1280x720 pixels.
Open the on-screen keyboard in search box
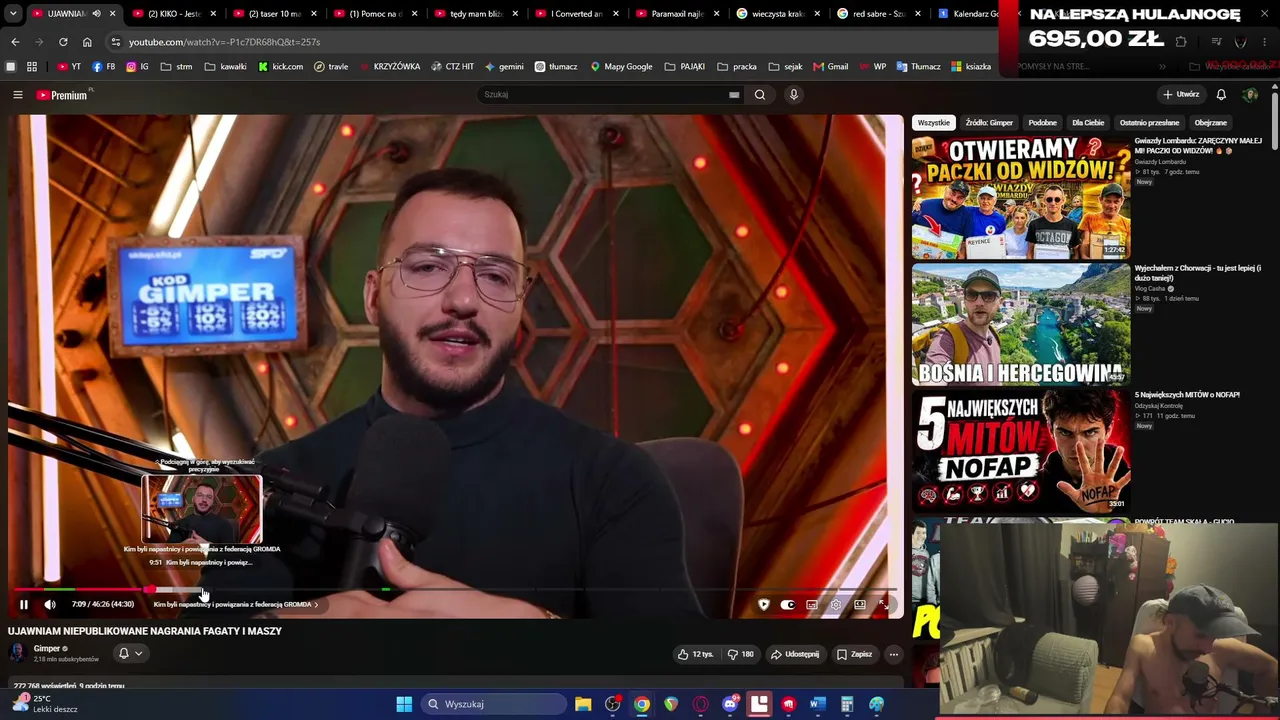[734, 95]
